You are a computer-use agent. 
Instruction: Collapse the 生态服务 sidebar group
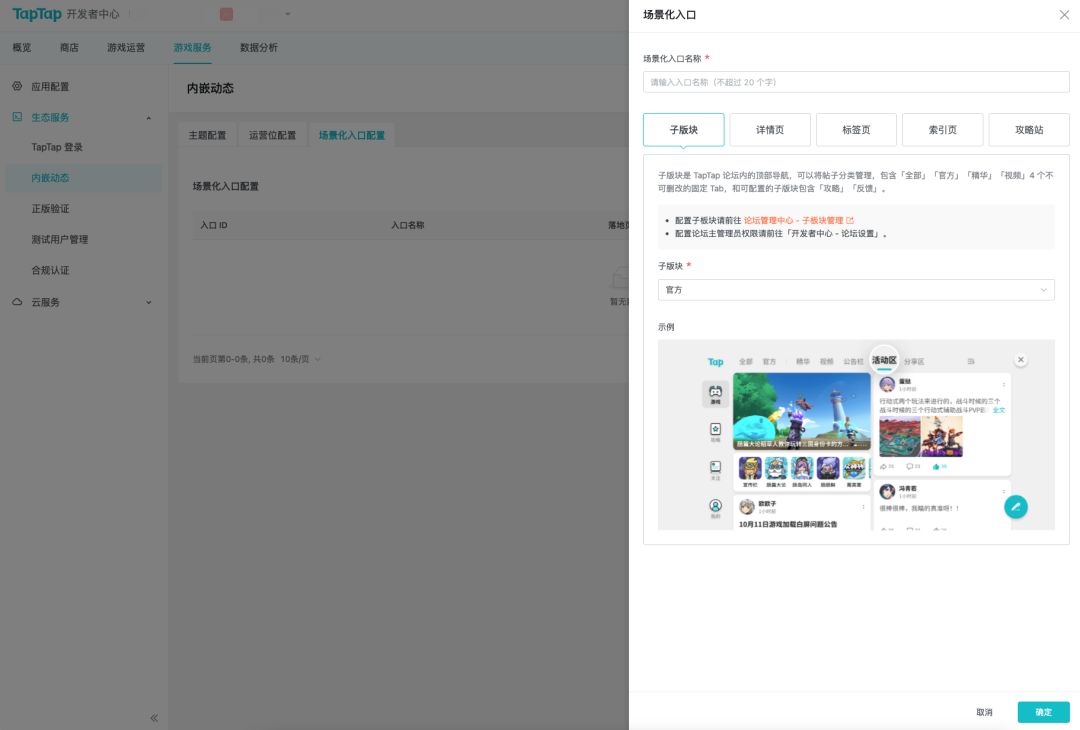pos(149,118)
